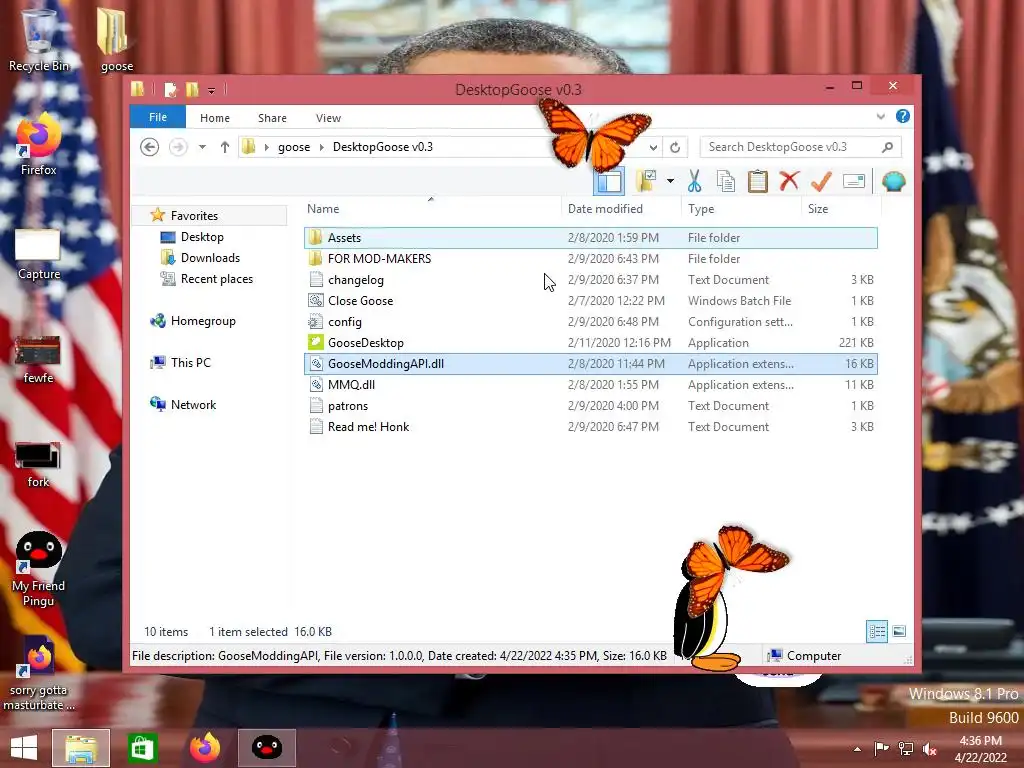Image resolution: width=1024 pixels, height=768 pixels.
Task: Expand the ribbon with the chevron
Action: tap(880, 116)
